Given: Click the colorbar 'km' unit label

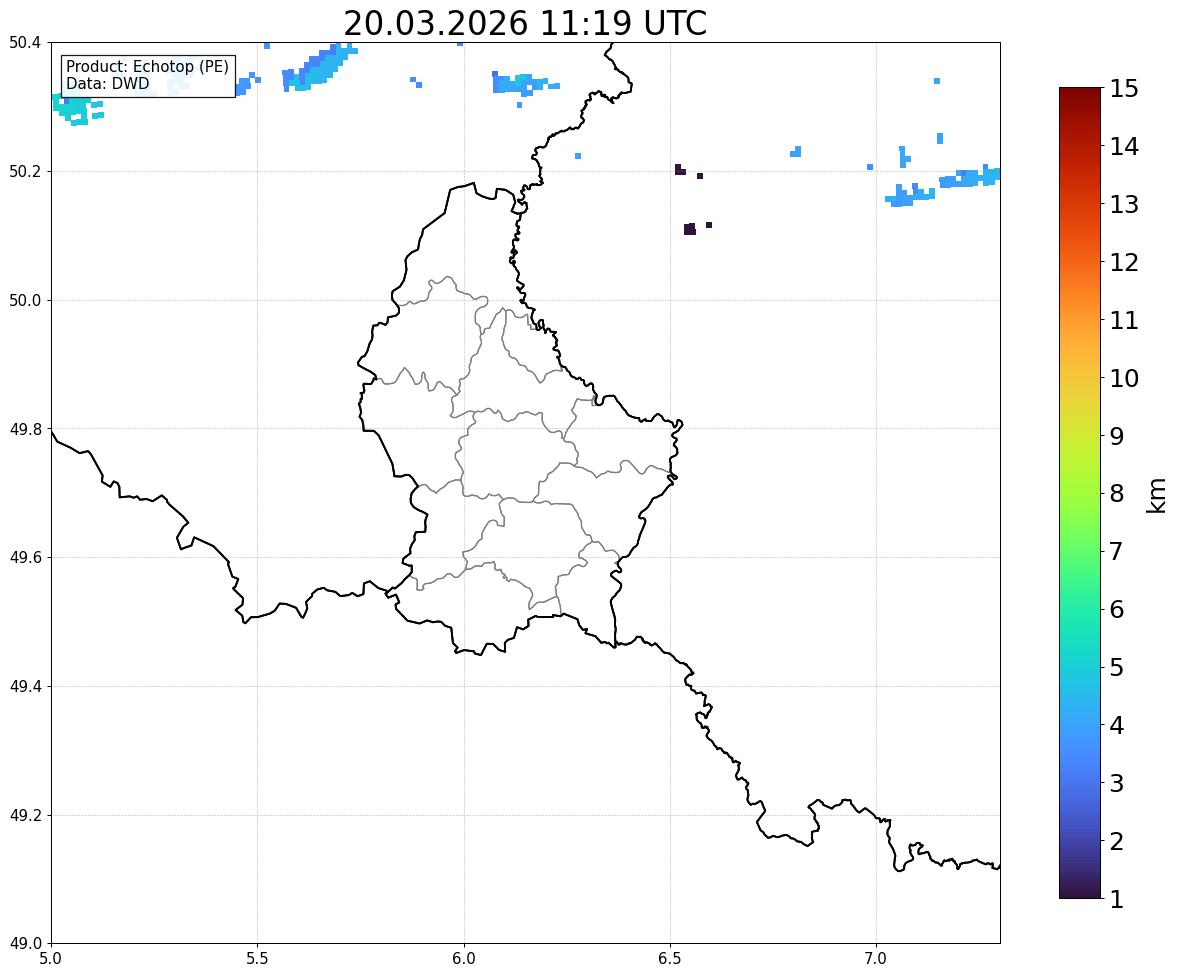Looking at the screenshot, I should tap(1157, 494).
